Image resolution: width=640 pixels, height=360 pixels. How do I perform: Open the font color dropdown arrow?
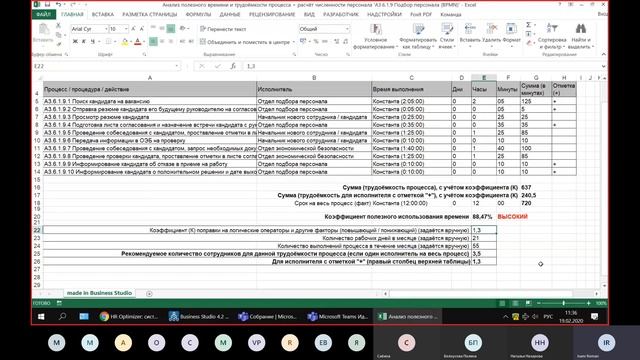point(144,42)
